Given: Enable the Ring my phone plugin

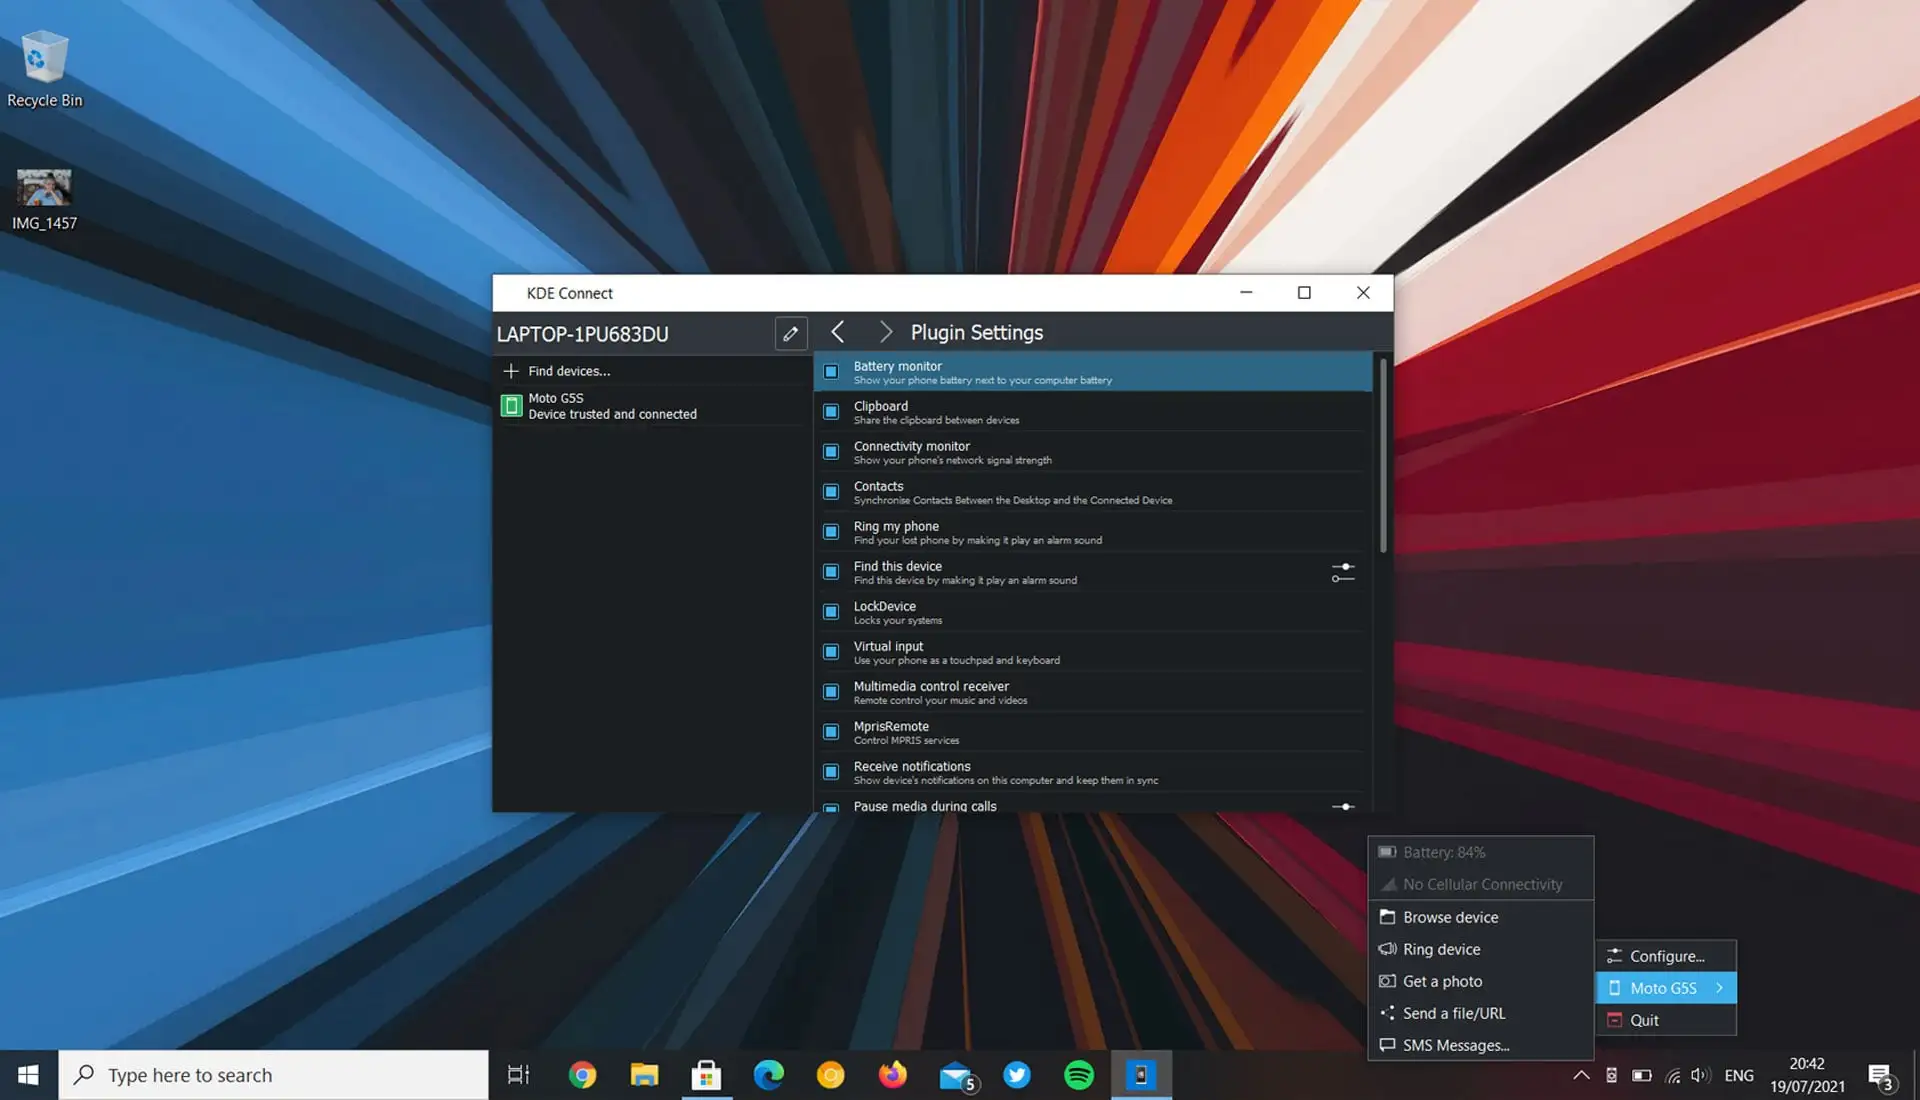Looking at the screenshot, I should point(831,531).
